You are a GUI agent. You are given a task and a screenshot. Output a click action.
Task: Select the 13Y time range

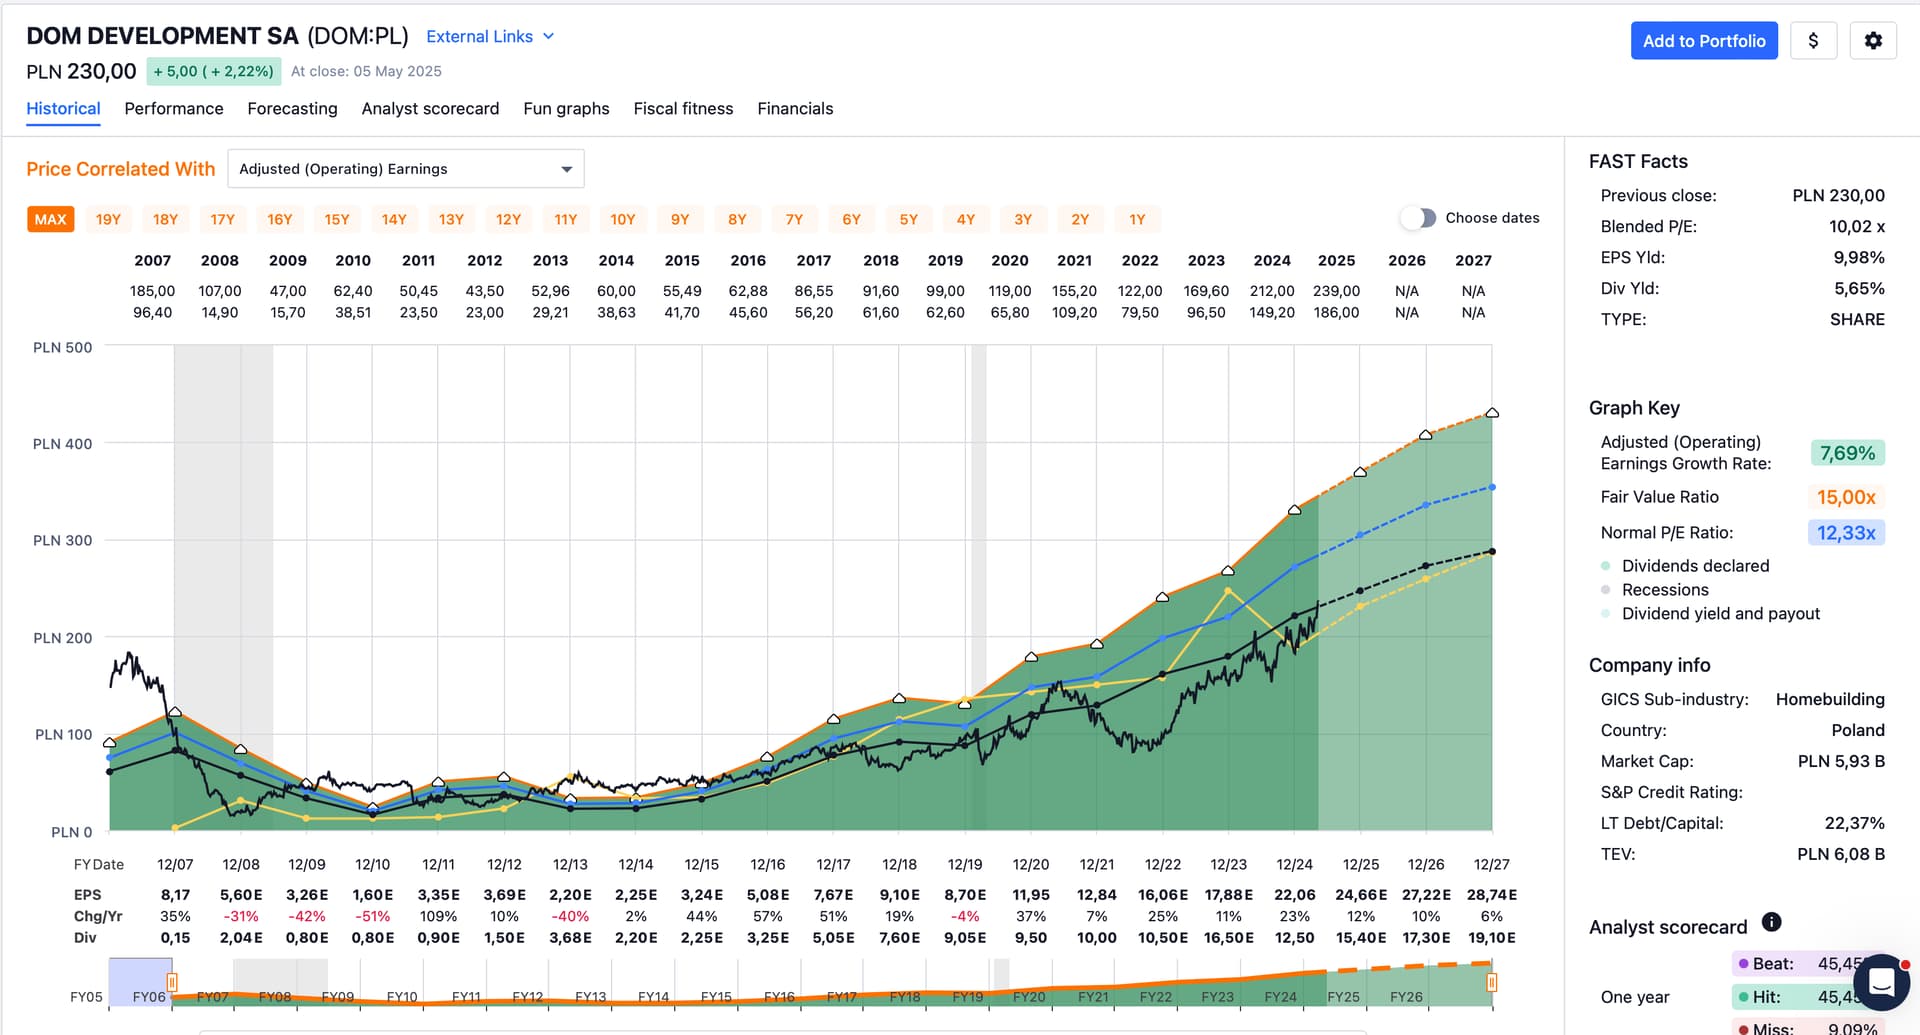click(451, 219)
